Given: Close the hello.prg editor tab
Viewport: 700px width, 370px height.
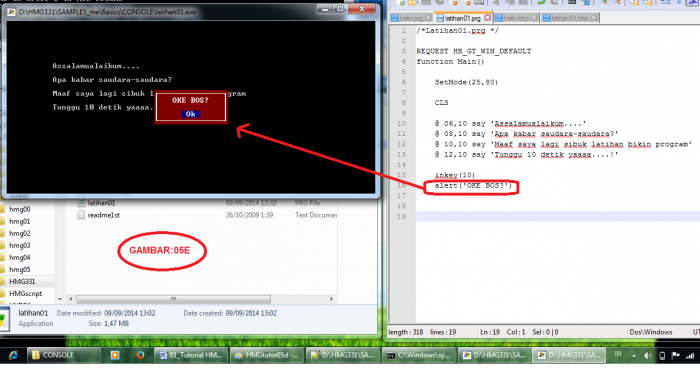Looking at the screenshot, I should click(428, 18).
